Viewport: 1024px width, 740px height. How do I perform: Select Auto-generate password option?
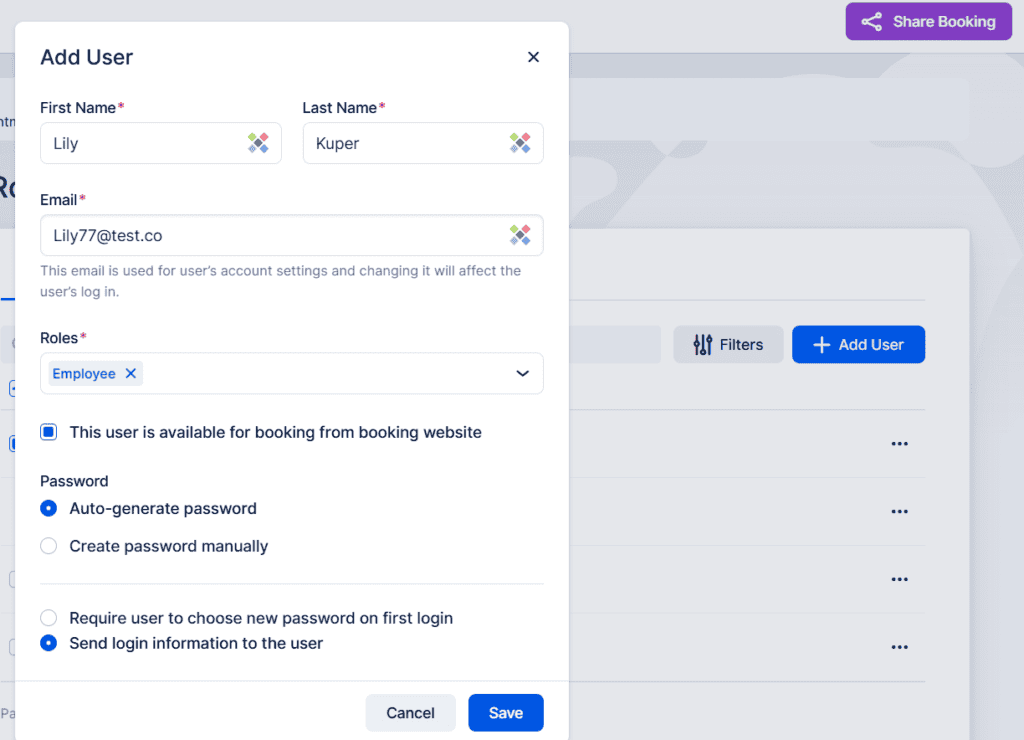coord(48,508)
